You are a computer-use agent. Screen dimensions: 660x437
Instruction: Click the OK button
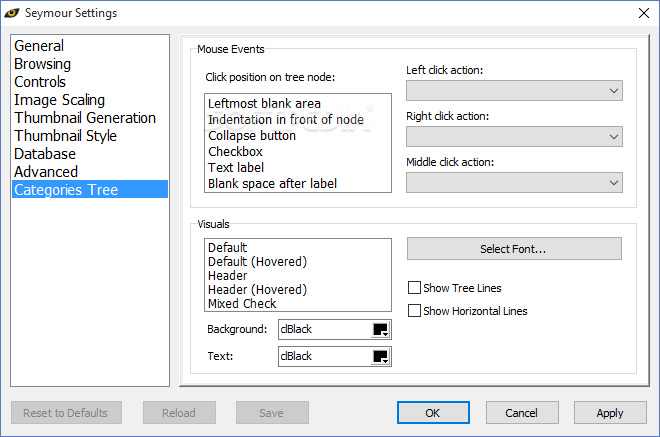click(x=433, y=413)
